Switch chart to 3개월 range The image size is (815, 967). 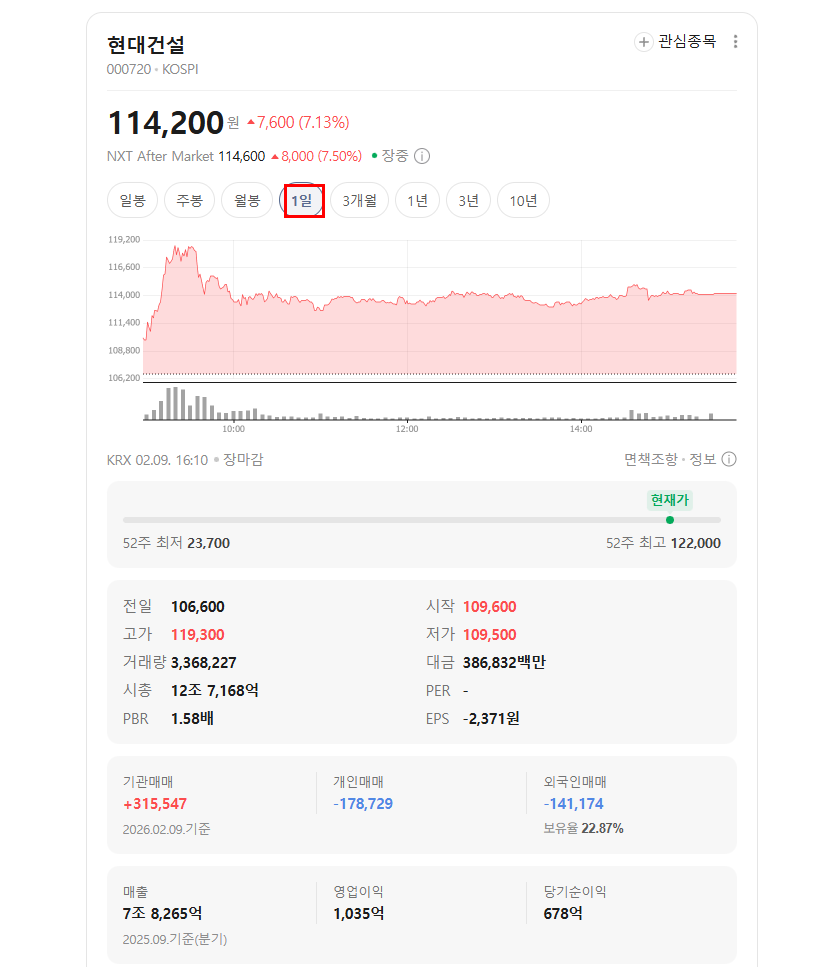click(359, 200)
